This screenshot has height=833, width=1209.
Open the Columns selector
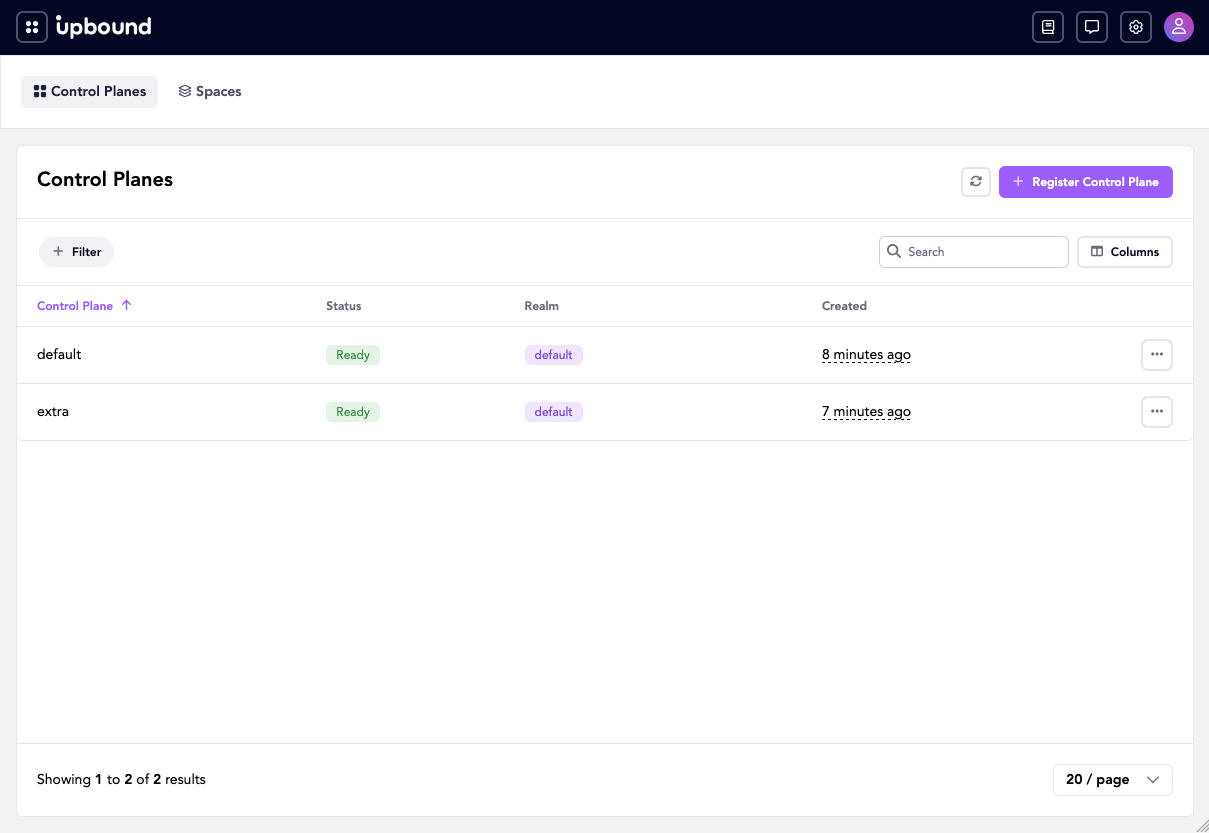1125,252
